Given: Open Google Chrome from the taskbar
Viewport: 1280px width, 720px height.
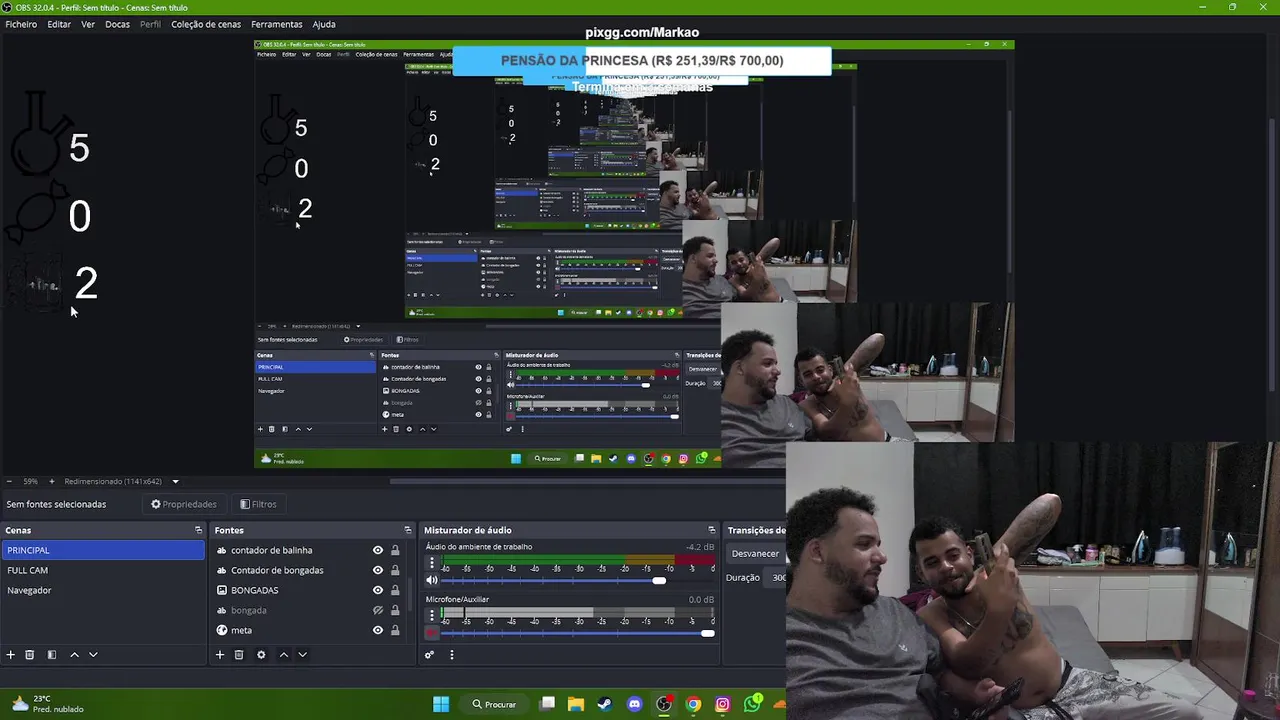Looking at the screenshot, I should point(693,704).
